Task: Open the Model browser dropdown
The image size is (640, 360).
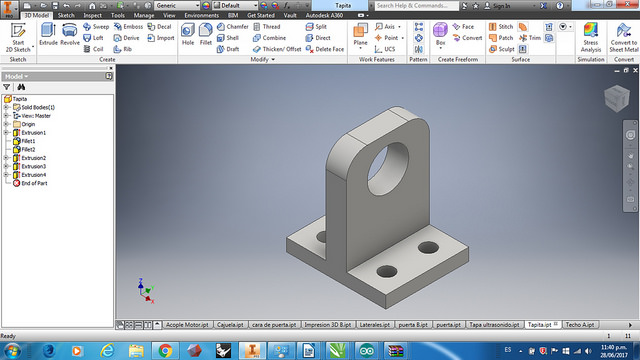Action: (17, 76)
